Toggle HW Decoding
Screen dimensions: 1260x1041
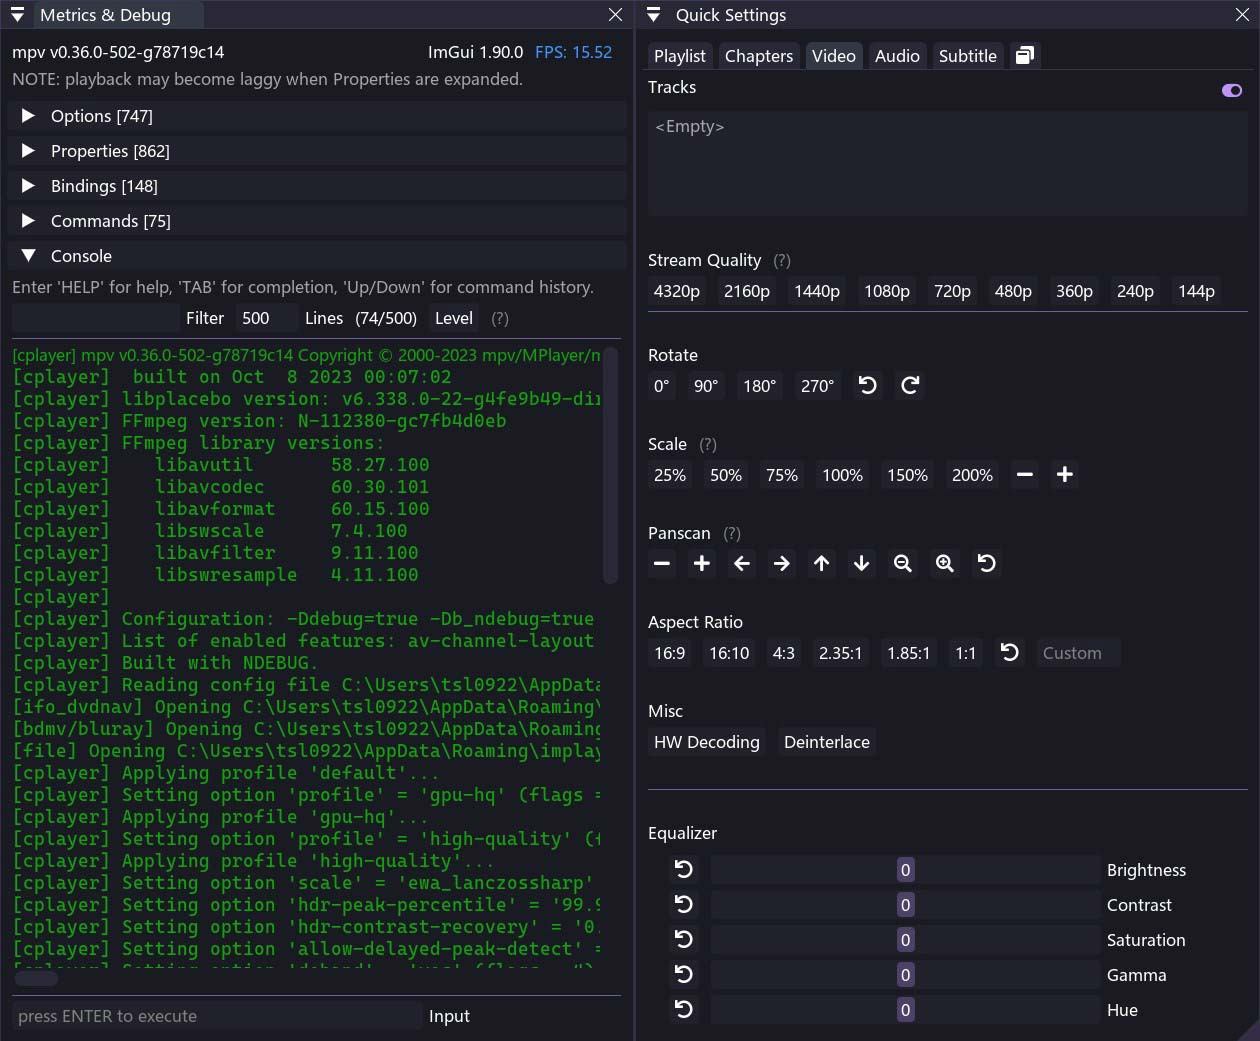coord(706,742)
